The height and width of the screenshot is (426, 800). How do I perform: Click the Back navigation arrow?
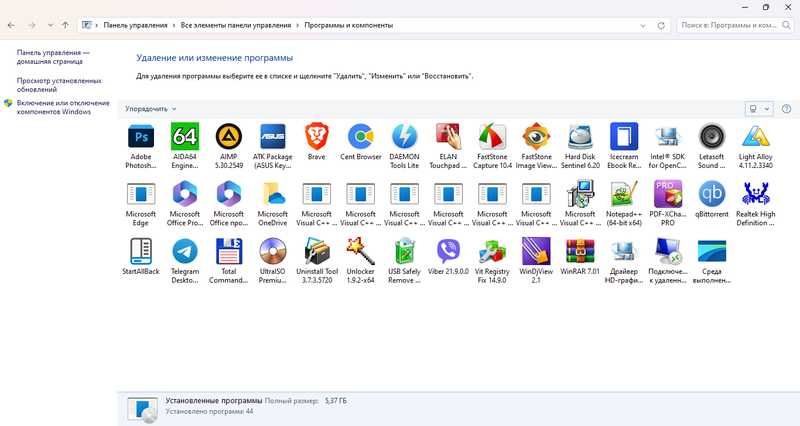point(12,25)
